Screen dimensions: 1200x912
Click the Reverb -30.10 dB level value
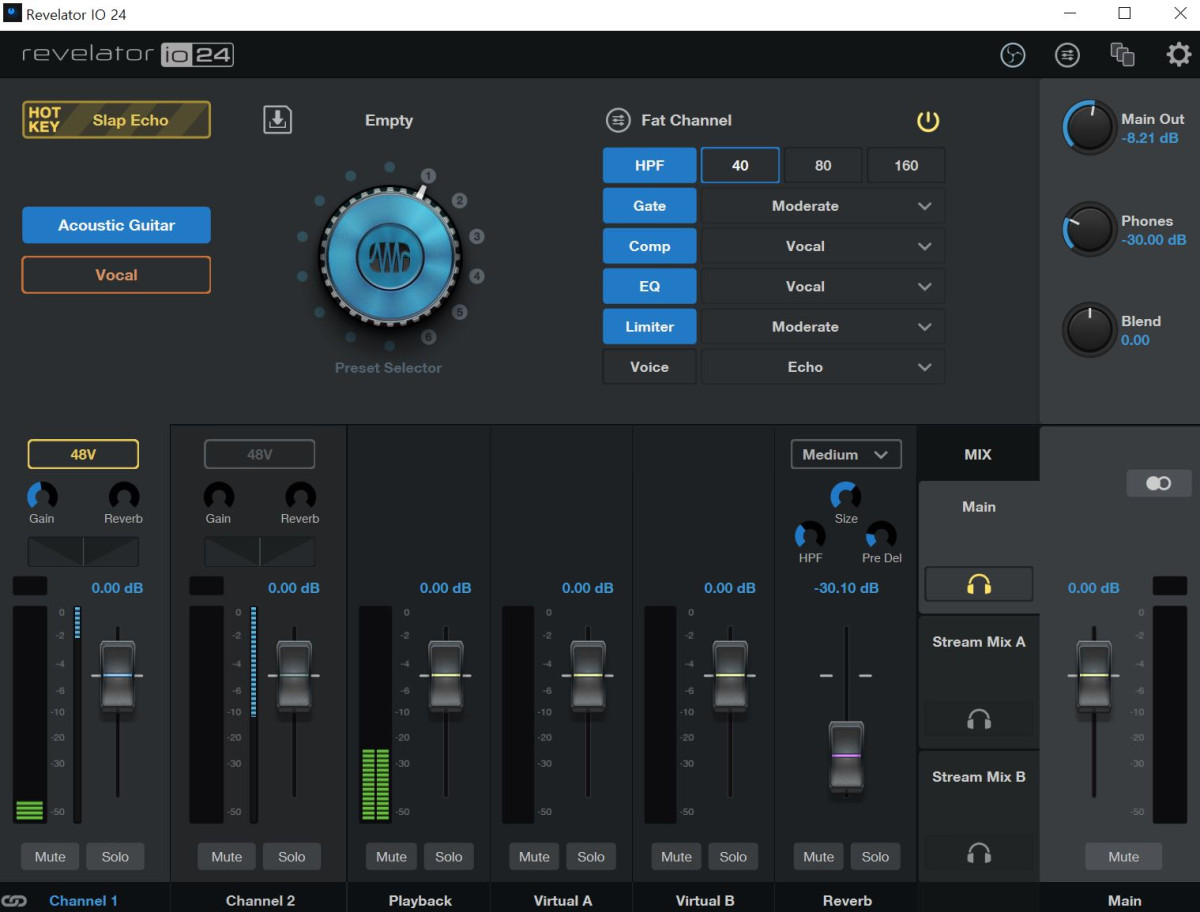pyautogui.click(x=846, y=588)
